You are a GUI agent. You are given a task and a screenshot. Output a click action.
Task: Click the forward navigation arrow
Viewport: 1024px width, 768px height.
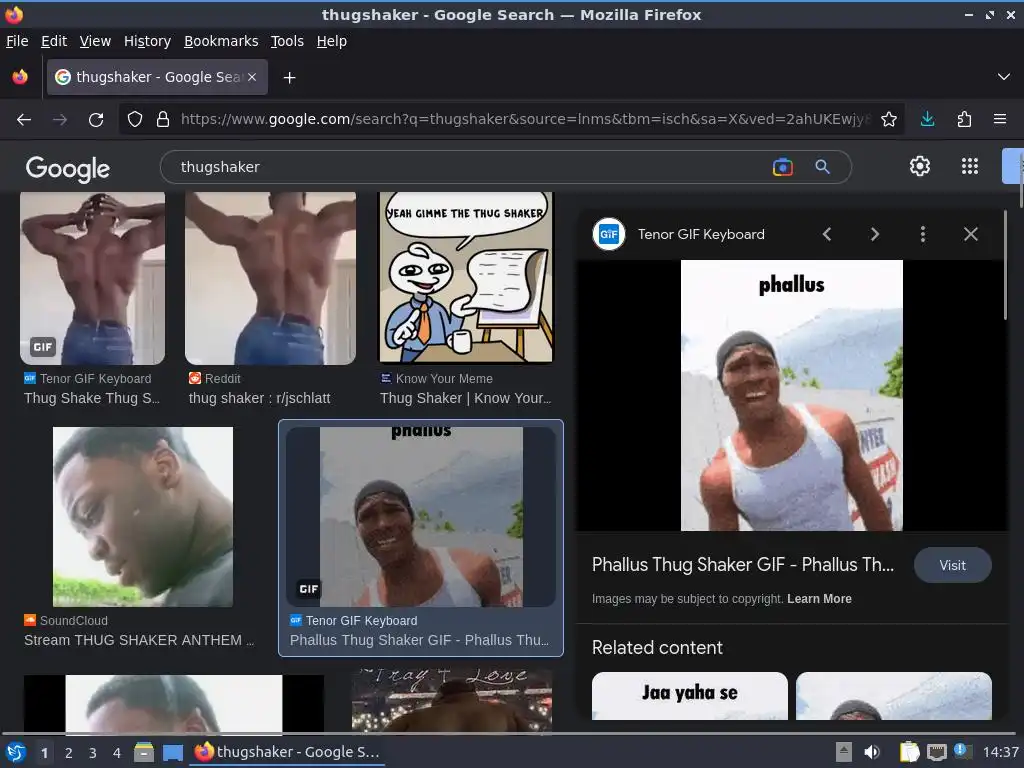(x=60, y=120)
